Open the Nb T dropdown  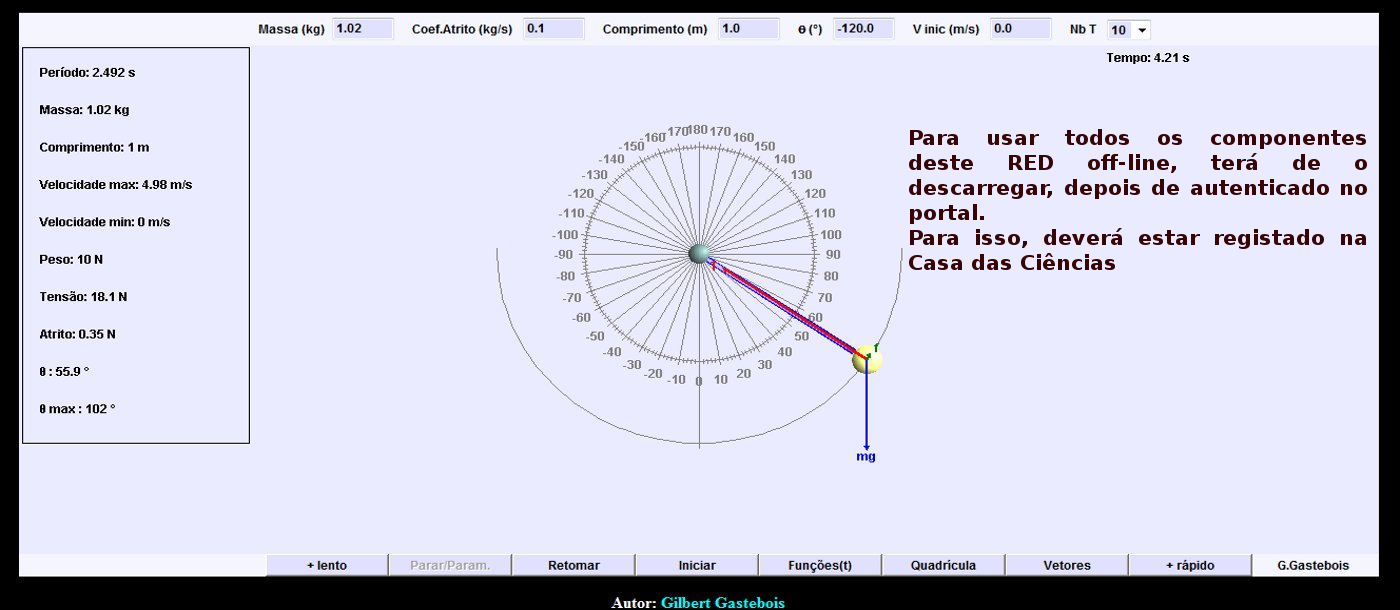pos(1129,30)
